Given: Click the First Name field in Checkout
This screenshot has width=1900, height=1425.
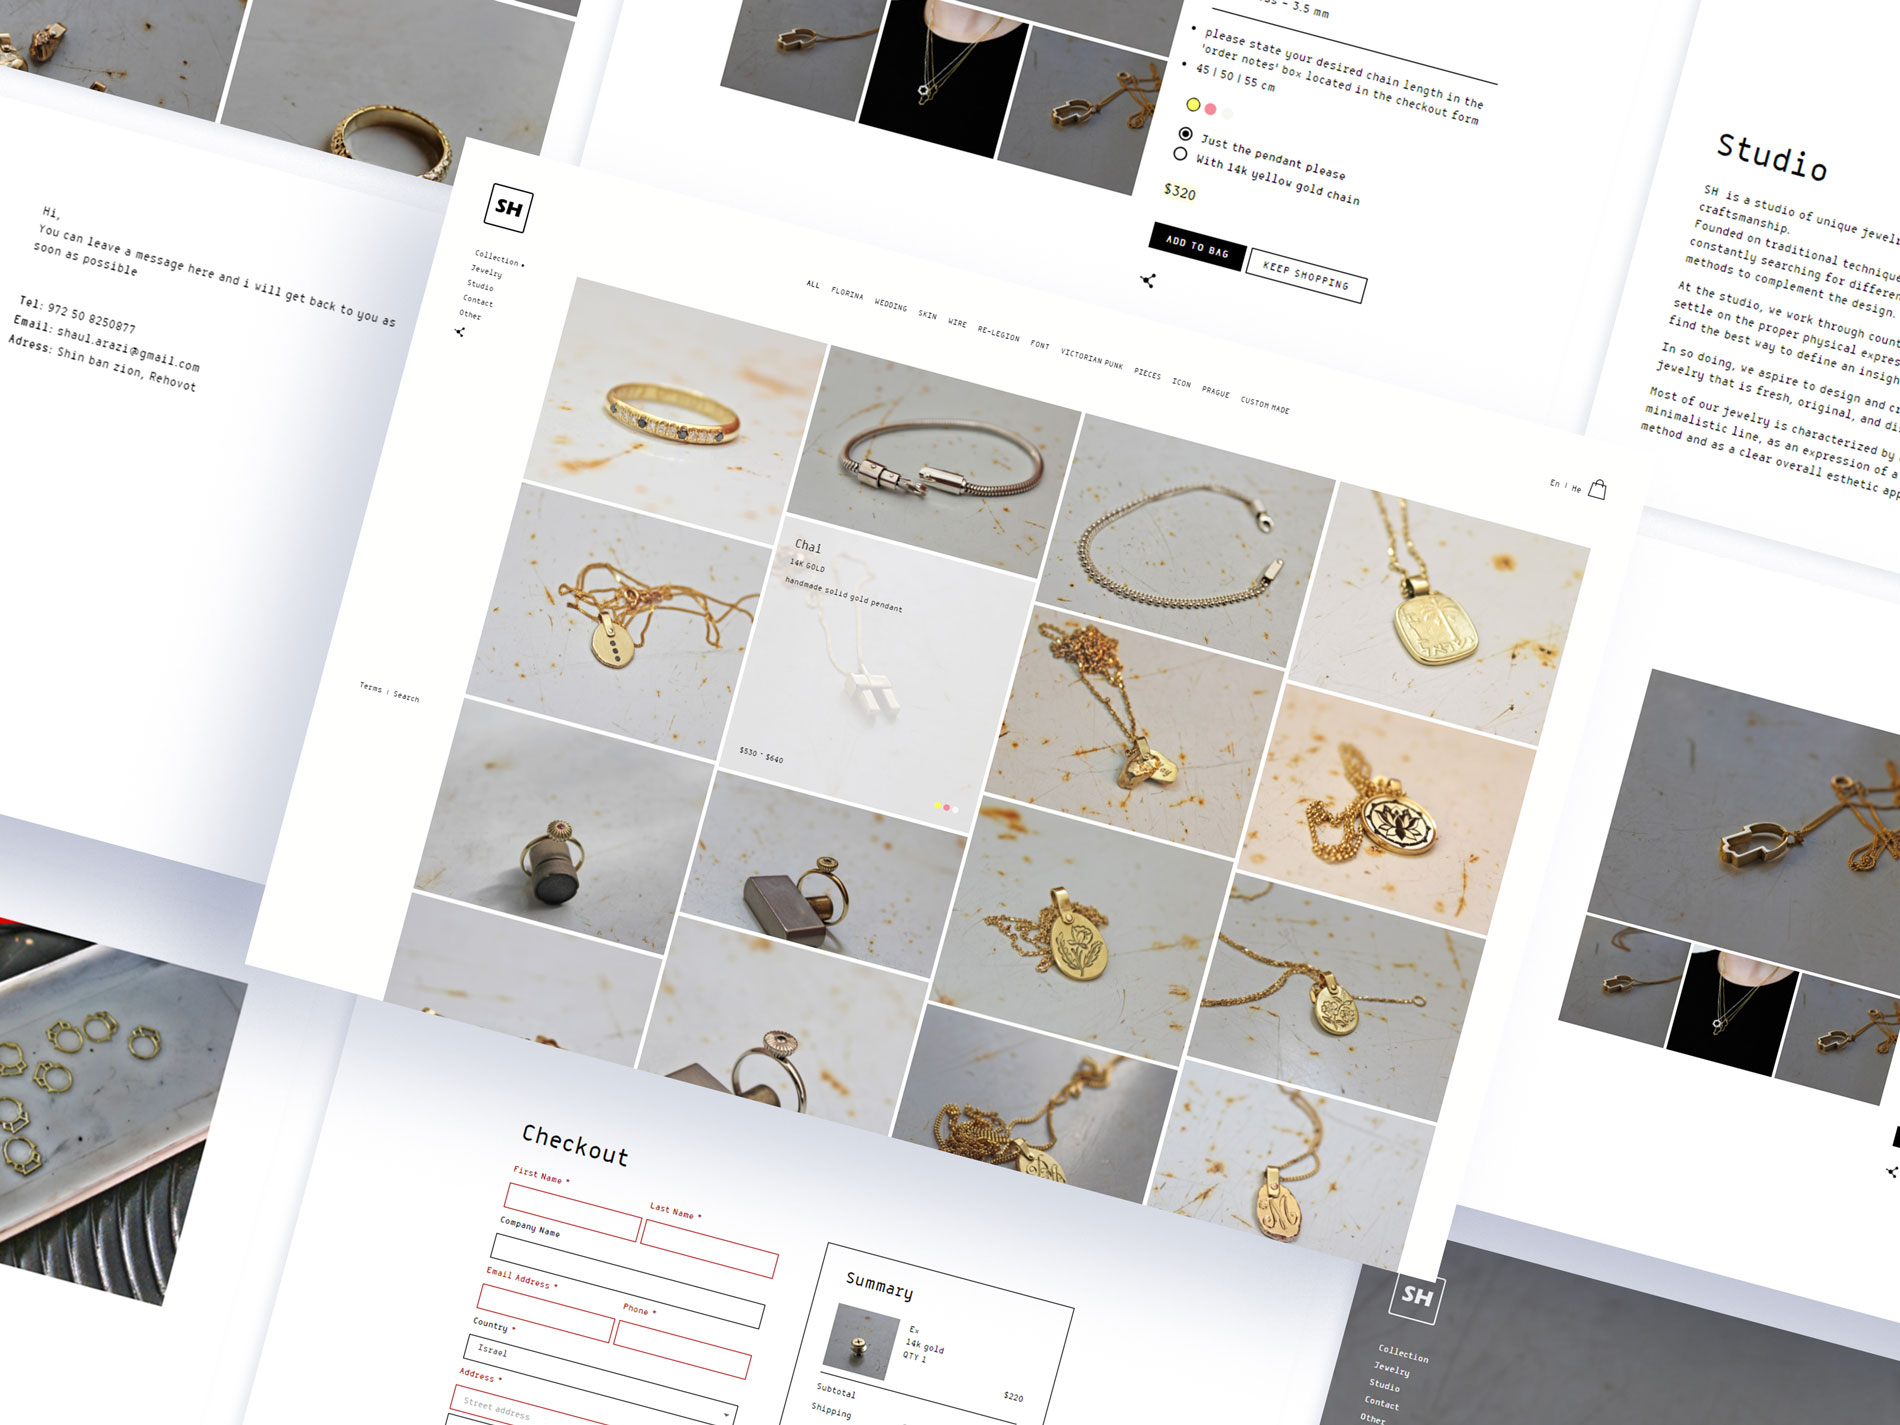Looking at the screenshot, I should [573, 1213].
